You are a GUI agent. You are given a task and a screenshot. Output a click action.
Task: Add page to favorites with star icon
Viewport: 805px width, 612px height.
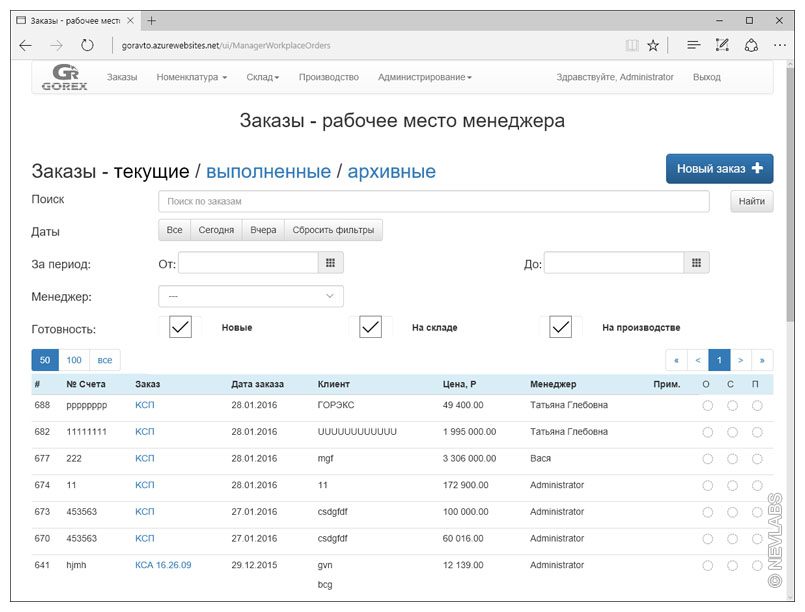pos(653,45)
